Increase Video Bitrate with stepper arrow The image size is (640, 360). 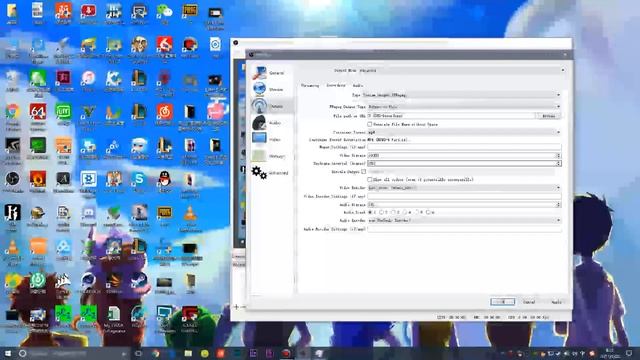click(x=558, y=154)
